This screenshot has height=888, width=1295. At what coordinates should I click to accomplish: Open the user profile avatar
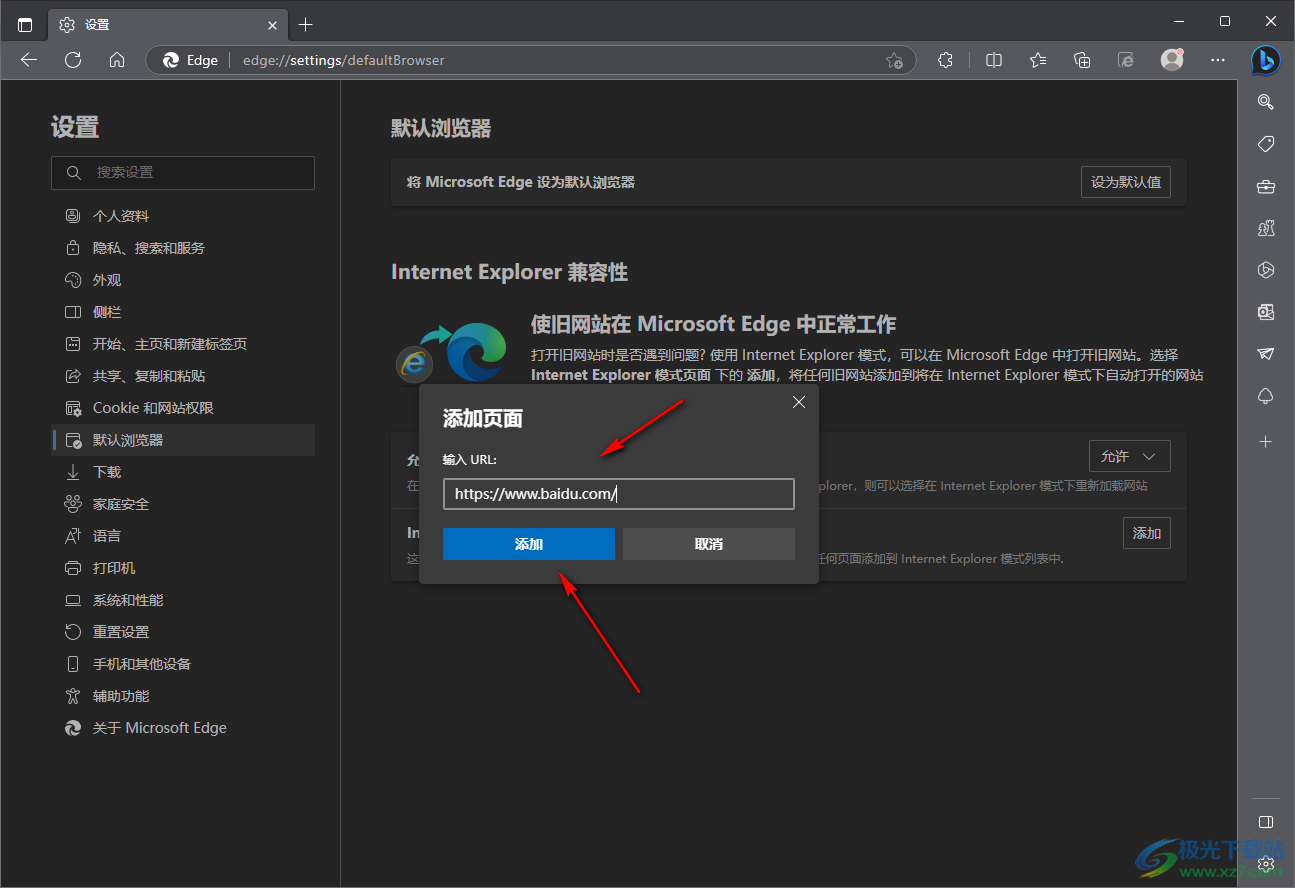1172,60
